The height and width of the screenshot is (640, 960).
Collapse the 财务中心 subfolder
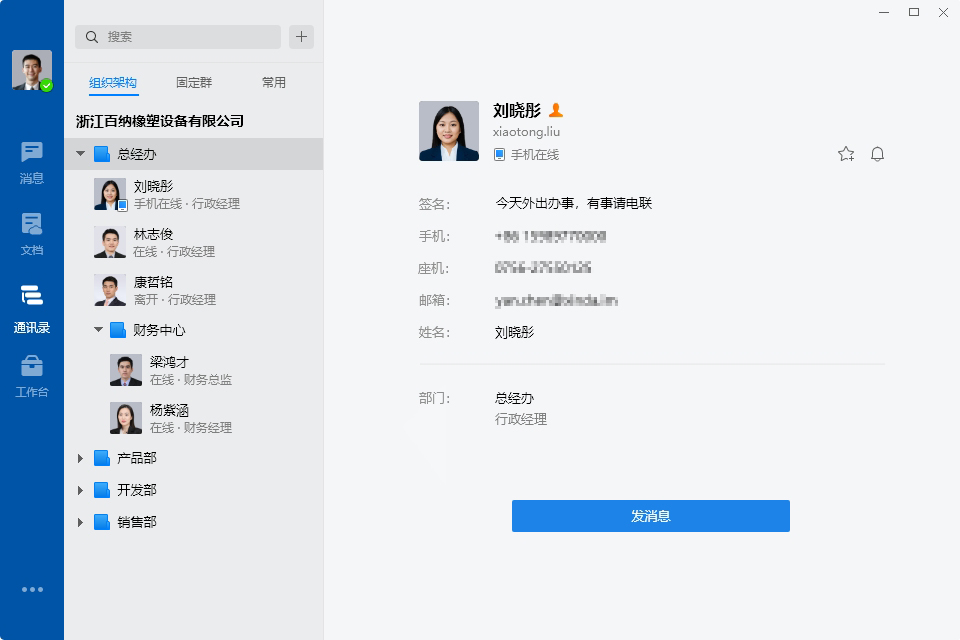coord(98,330)
